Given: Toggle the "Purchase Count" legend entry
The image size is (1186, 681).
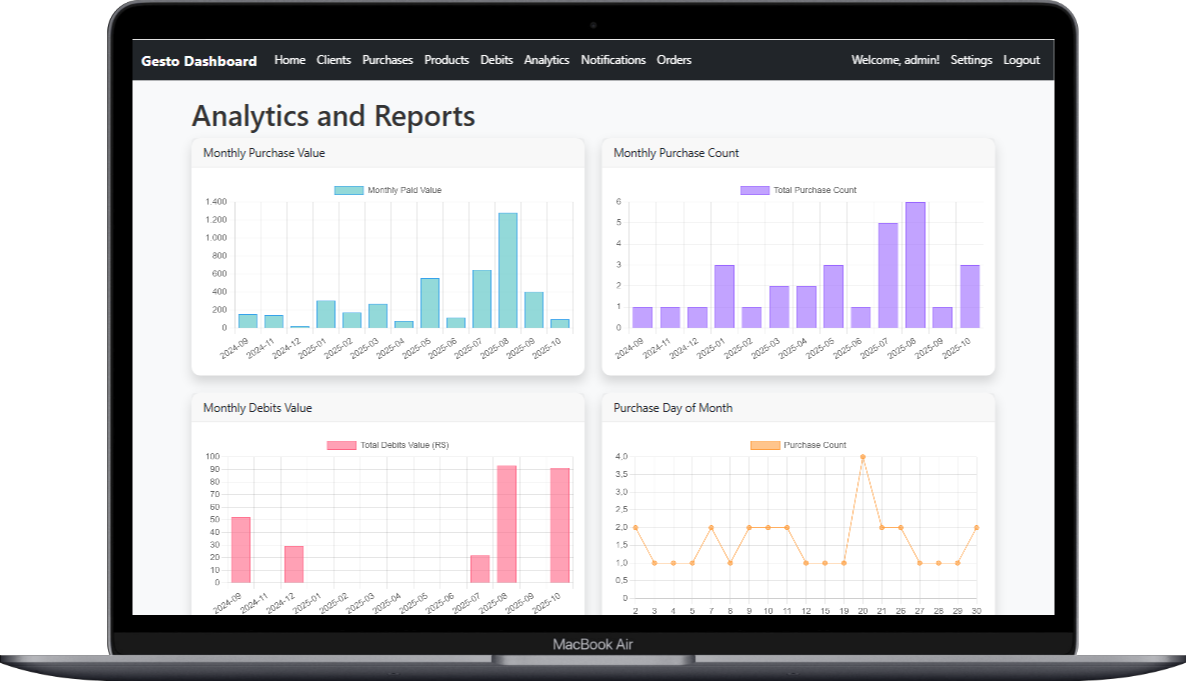Looking at the screenshot, I should pyautogui.click(x=796, y=444).
